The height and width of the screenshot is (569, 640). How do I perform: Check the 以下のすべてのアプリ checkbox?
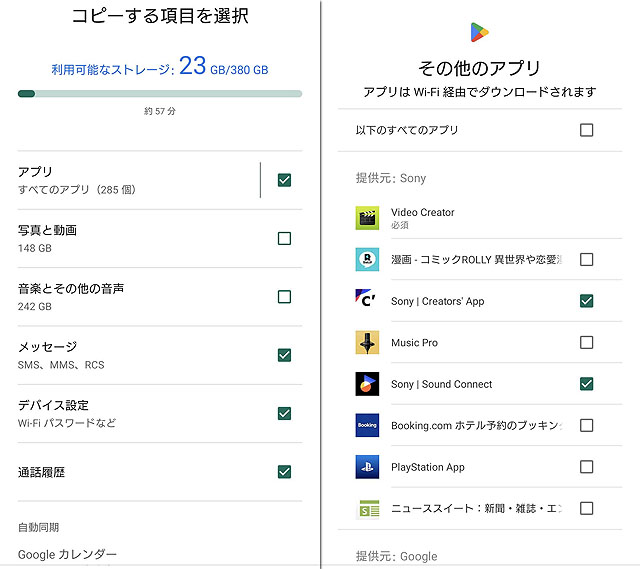pyautogui.click(x=587, y=130)
